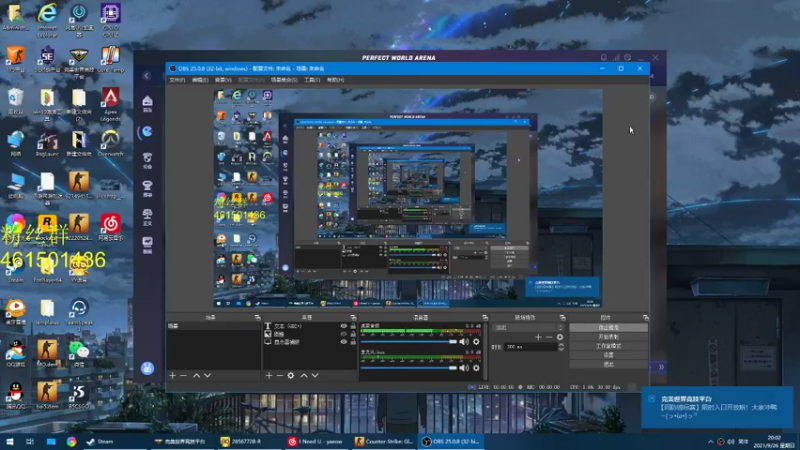Open Desktop Audio settings gear in mixer
This screenshot has width=800, height=450.
pyautogui.click(x=476, y=342)
